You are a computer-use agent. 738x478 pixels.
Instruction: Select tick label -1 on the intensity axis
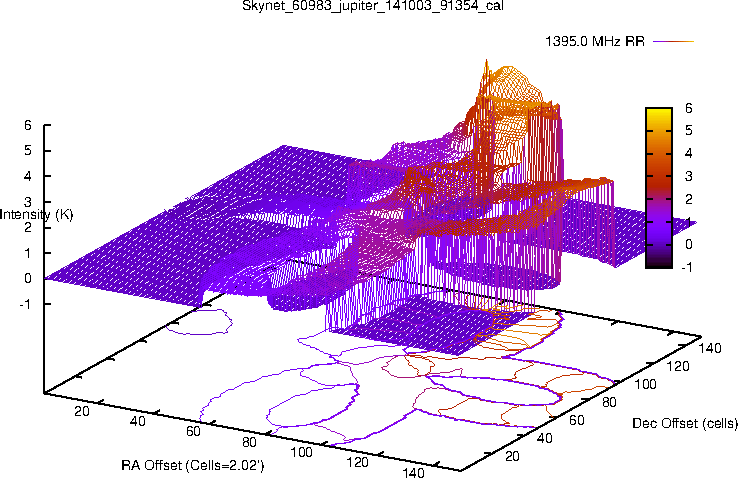(x=26, y=304)
